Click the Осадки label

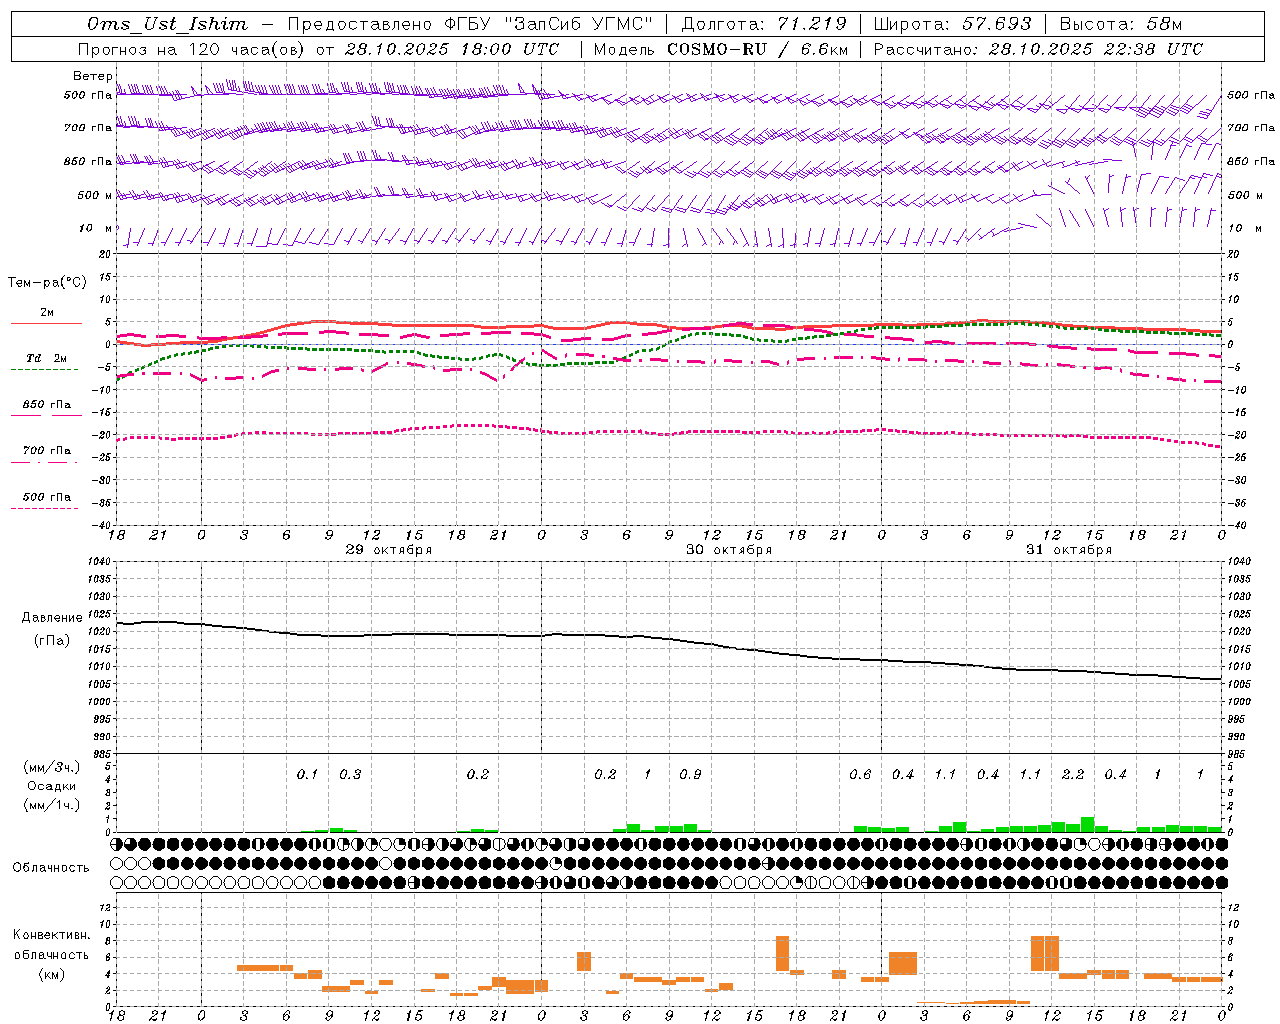click(x=51, y=786)
